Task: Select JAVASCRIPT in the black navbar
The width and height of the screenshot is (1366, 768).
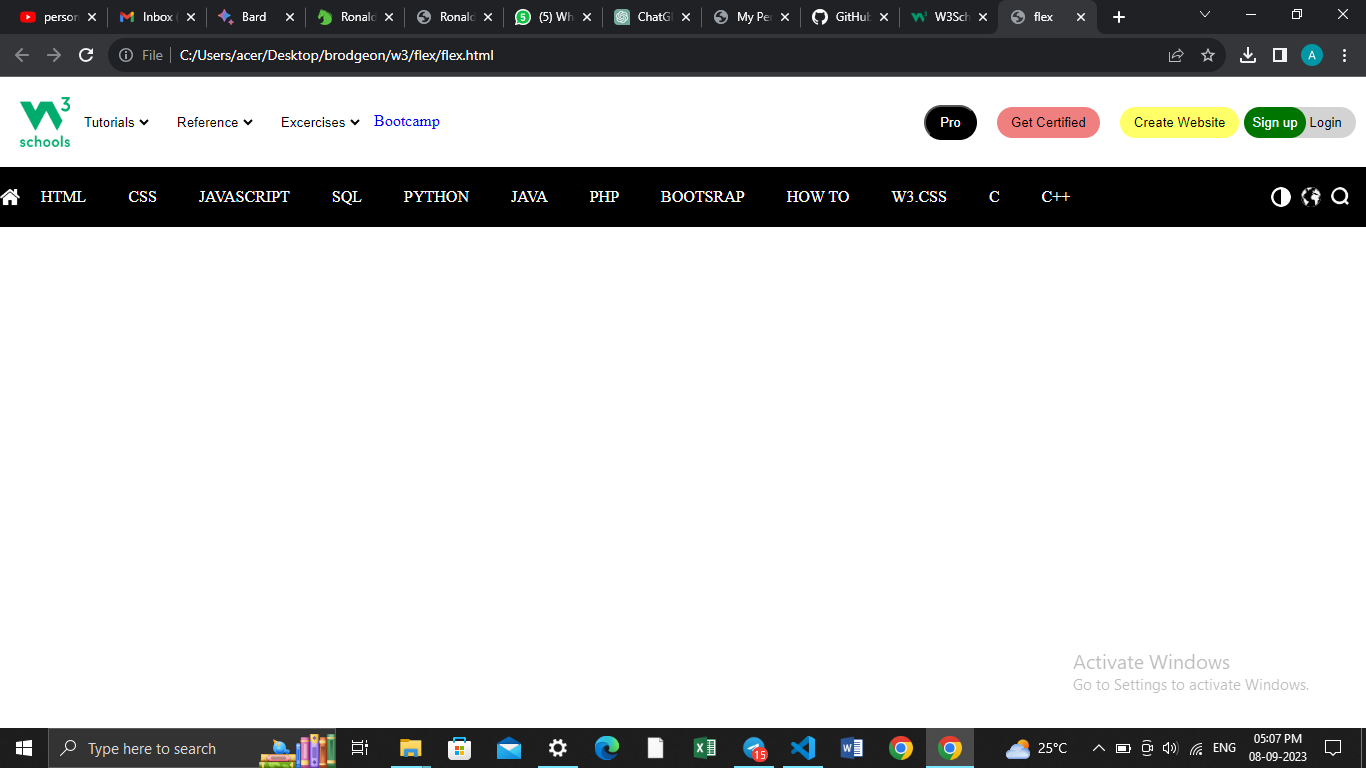Action: tap(244, 197)
